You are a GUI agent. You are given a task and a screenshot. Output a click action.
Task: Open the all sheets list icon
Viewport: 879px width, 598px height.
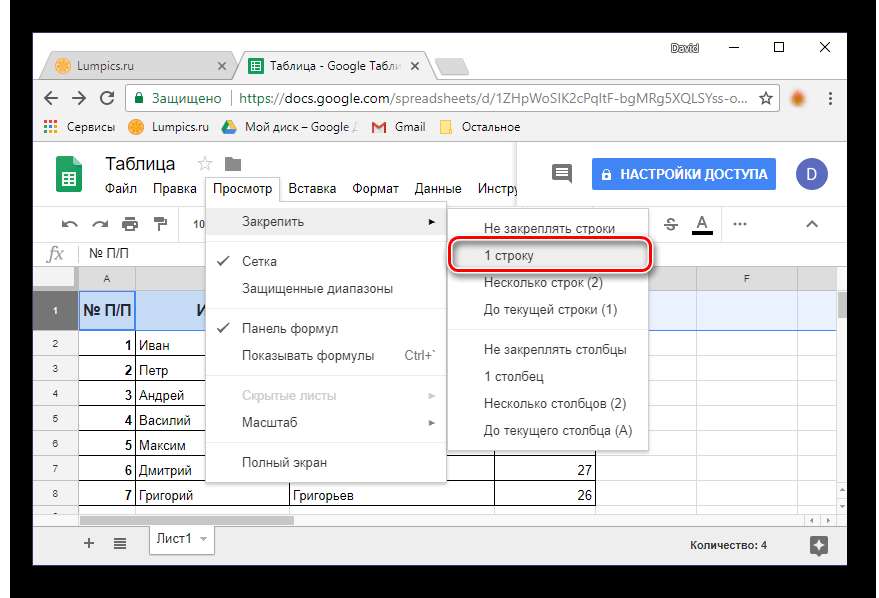click(119, 543)
